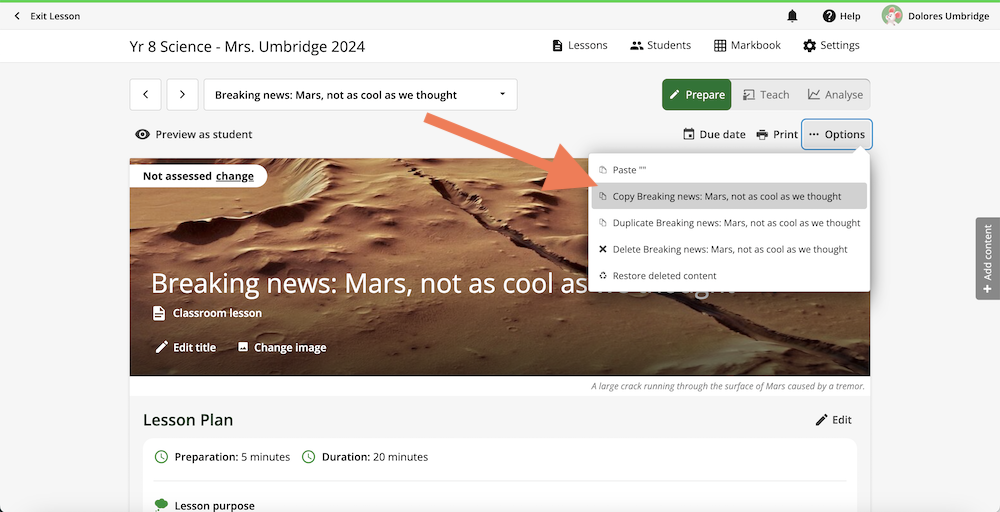The width and height of the screenshot is (1000, 512).
Task: Click the Mars image caption text
Action: 728,386
